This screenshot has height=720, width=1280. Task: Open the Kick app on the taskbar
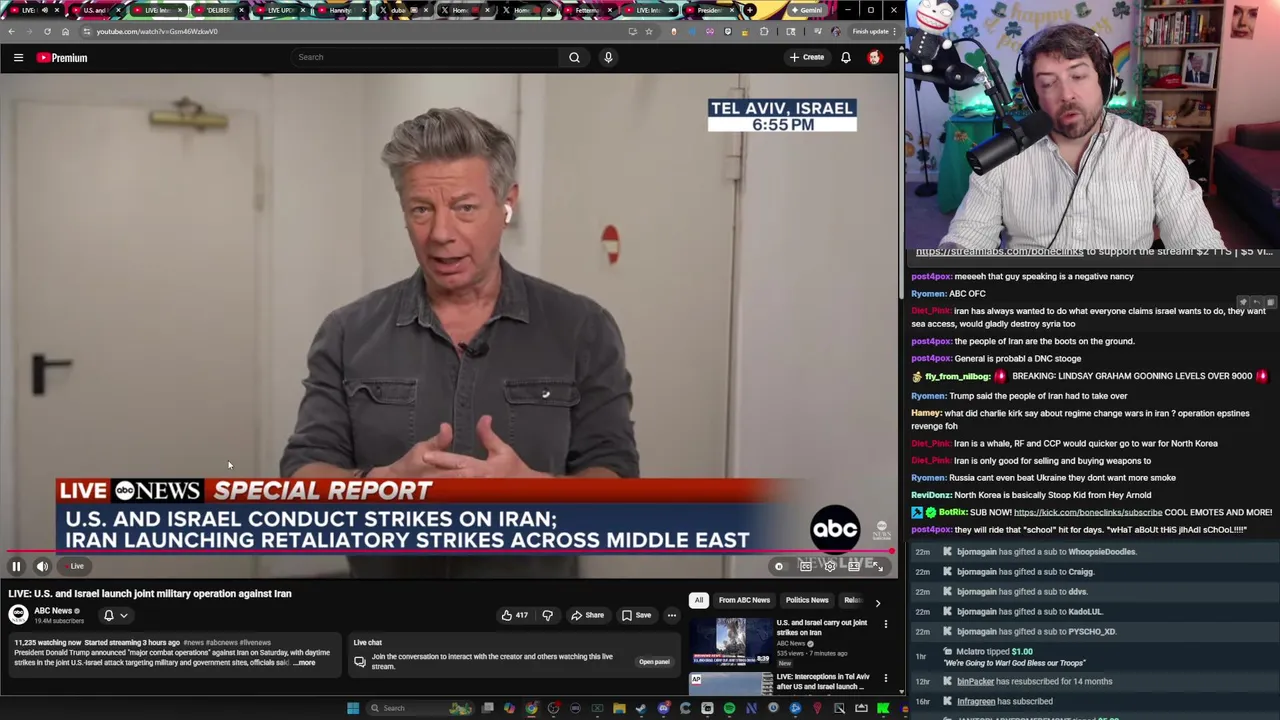click(x=883, y=708)
